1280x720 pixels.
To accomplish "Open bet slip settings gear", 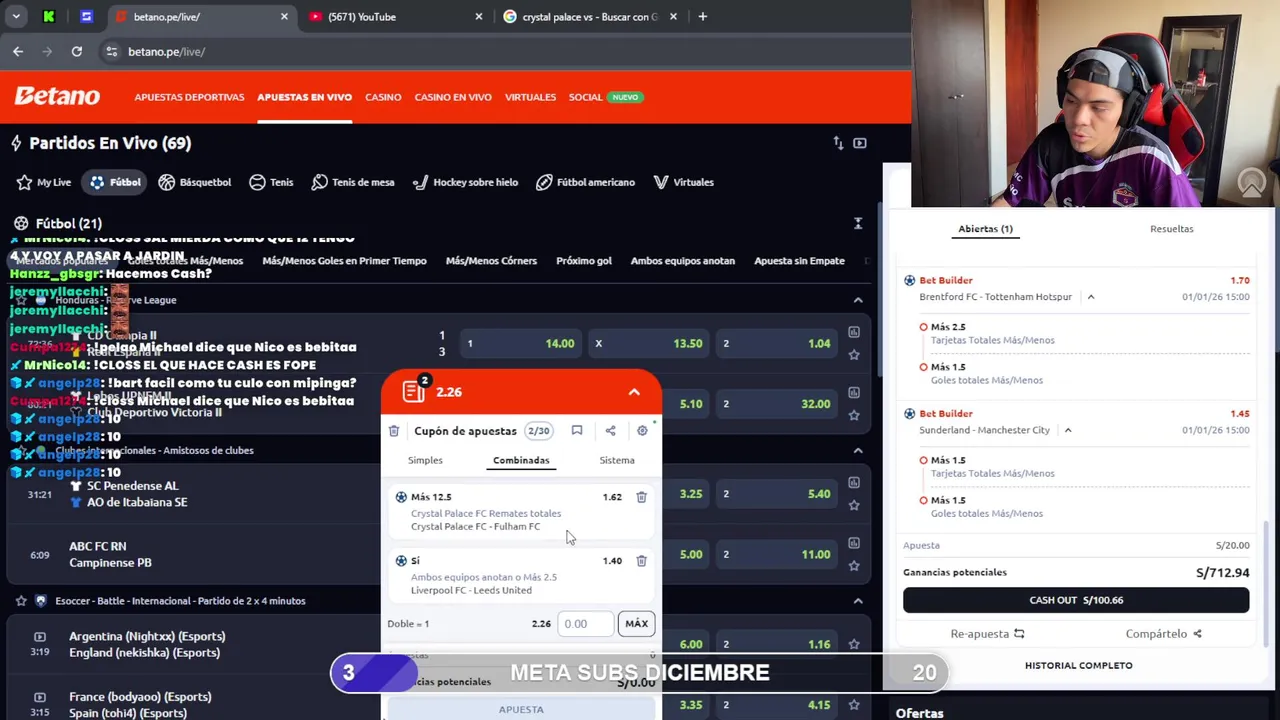I will pos(642,431).
